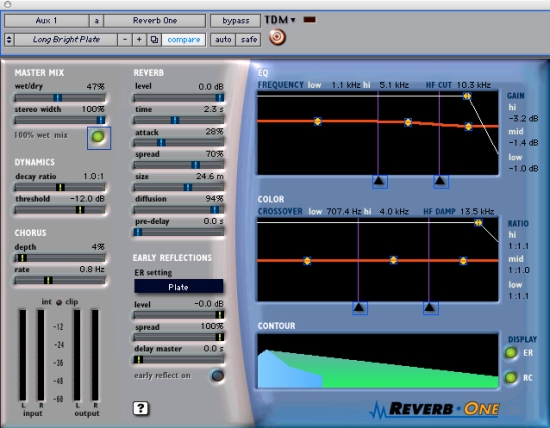Click the decay ratio slider
This screenshot has width=550, height=428.
pos(60,187)
